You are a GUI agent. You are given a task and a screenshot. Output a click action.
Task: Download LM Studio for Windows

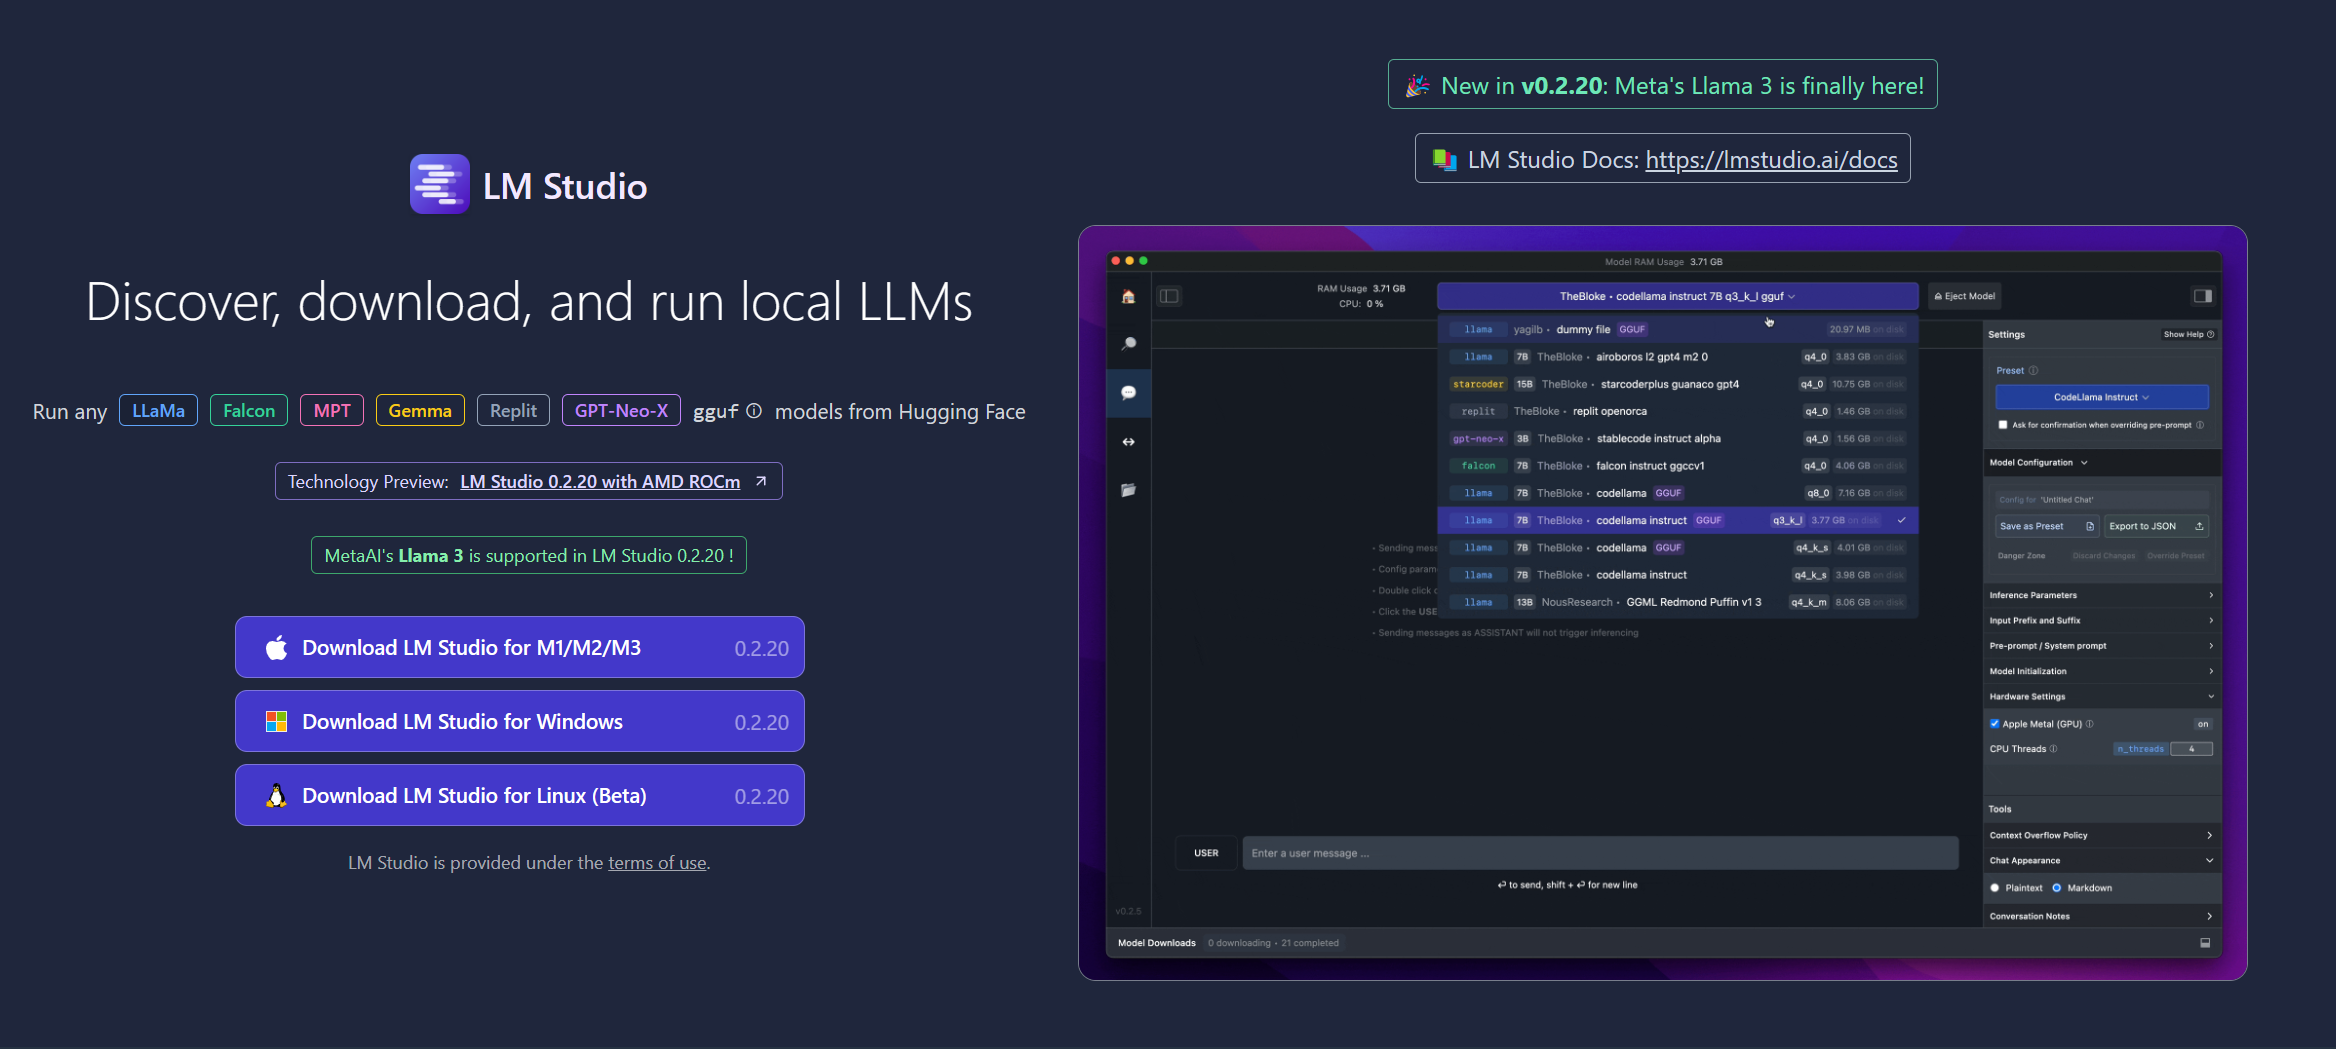(519, 722)
